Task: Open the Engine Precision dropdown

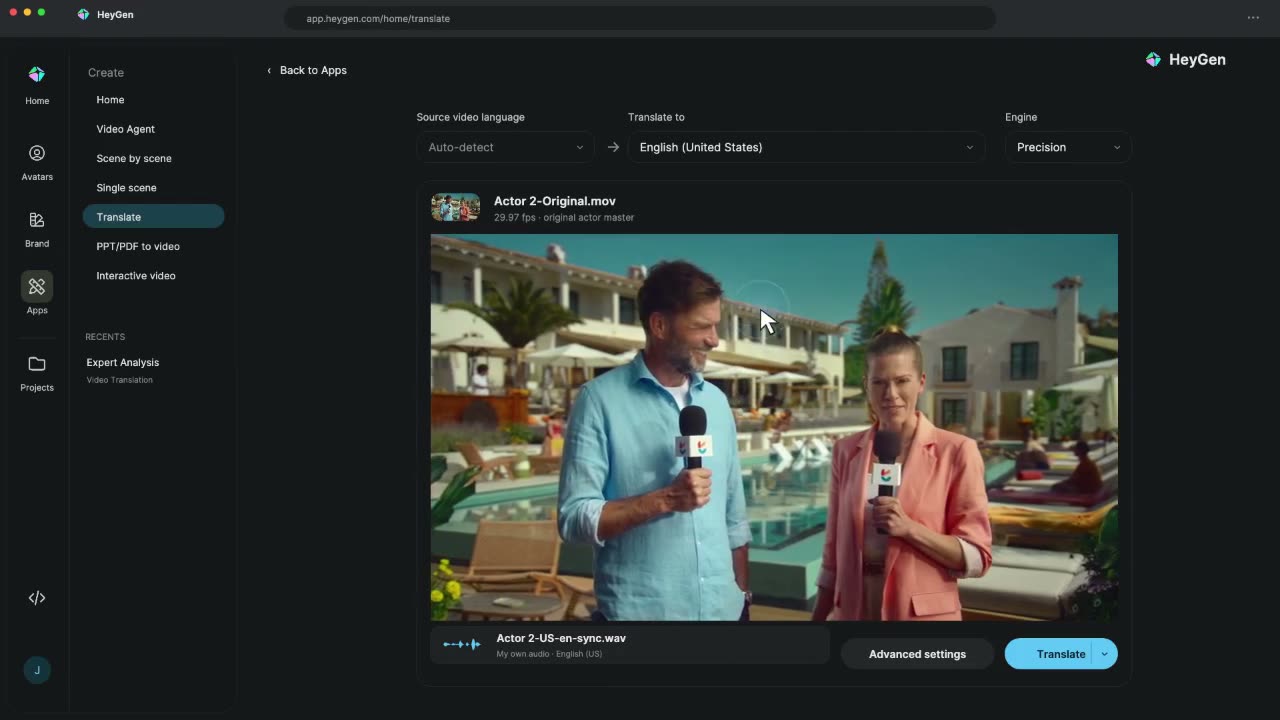Action: coord(1068,147)
